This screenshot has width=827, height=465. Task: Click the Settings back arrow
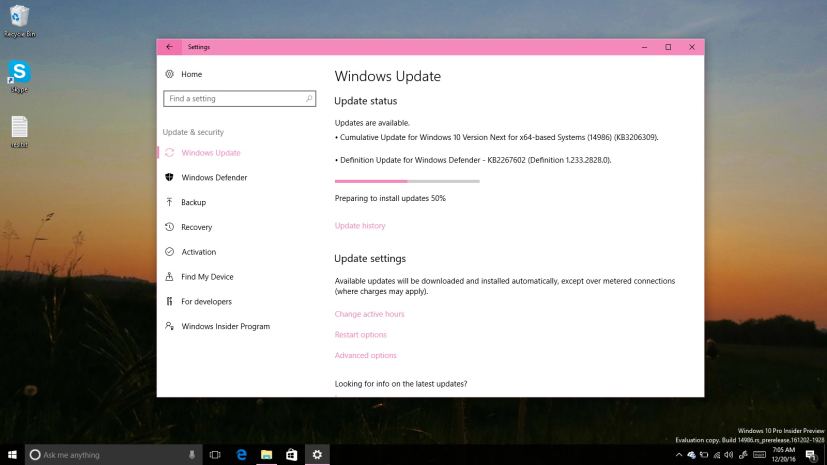pyautogui.click(x=169, y=47)
